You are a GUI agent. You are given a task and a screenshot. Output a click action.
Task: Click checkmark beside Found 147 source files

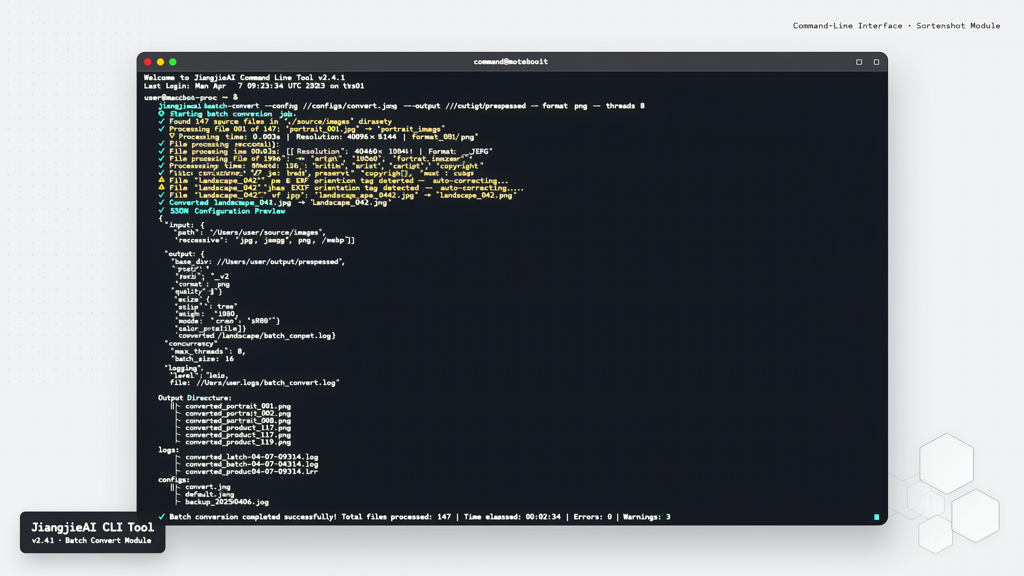161,121
